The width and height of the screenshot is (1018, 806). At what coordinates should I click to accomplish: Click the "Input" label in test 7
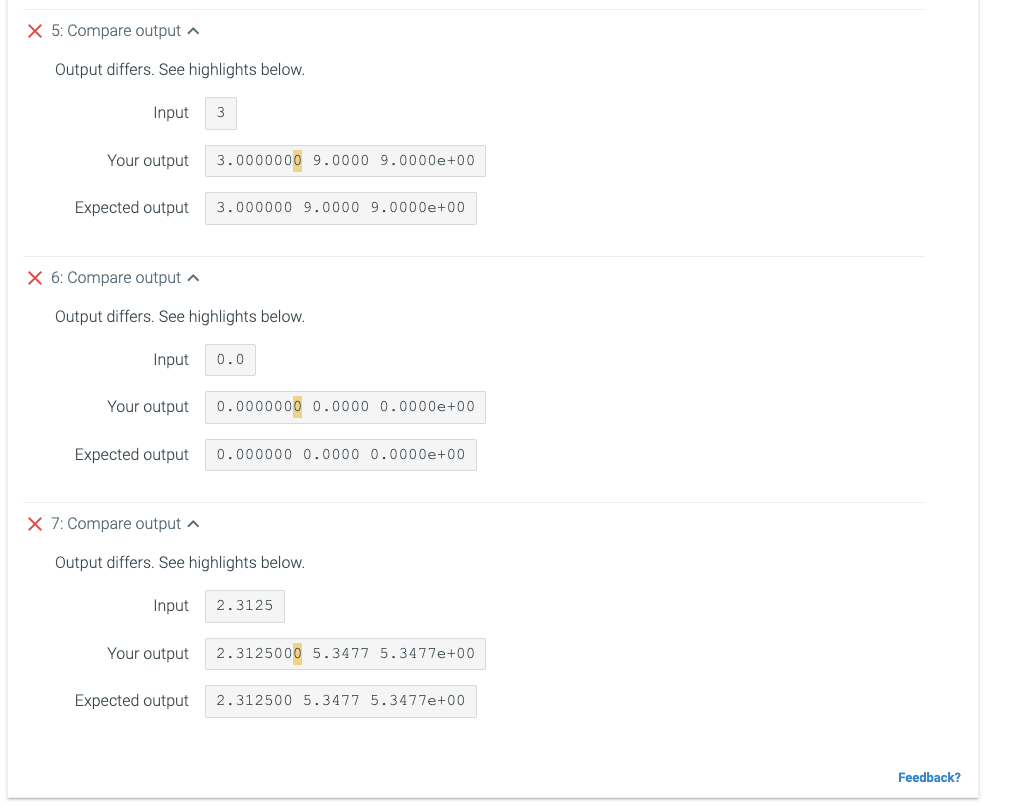[x=171, y=606]
